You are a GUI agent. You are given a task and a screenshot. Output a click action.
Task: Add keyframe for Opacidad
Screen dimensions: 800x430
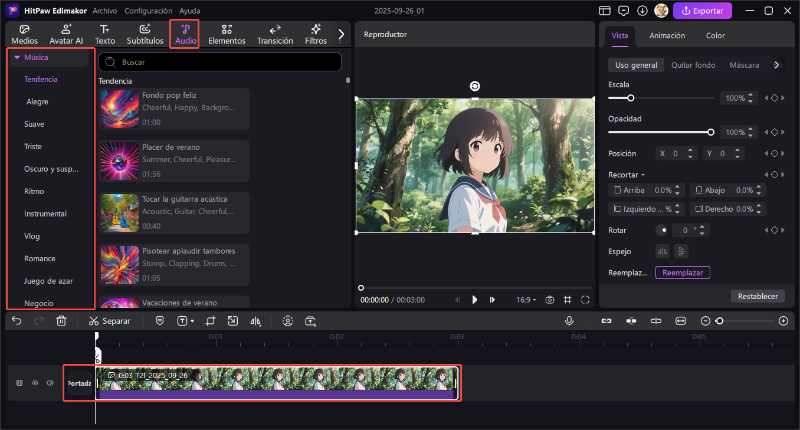tap(774, 132)
